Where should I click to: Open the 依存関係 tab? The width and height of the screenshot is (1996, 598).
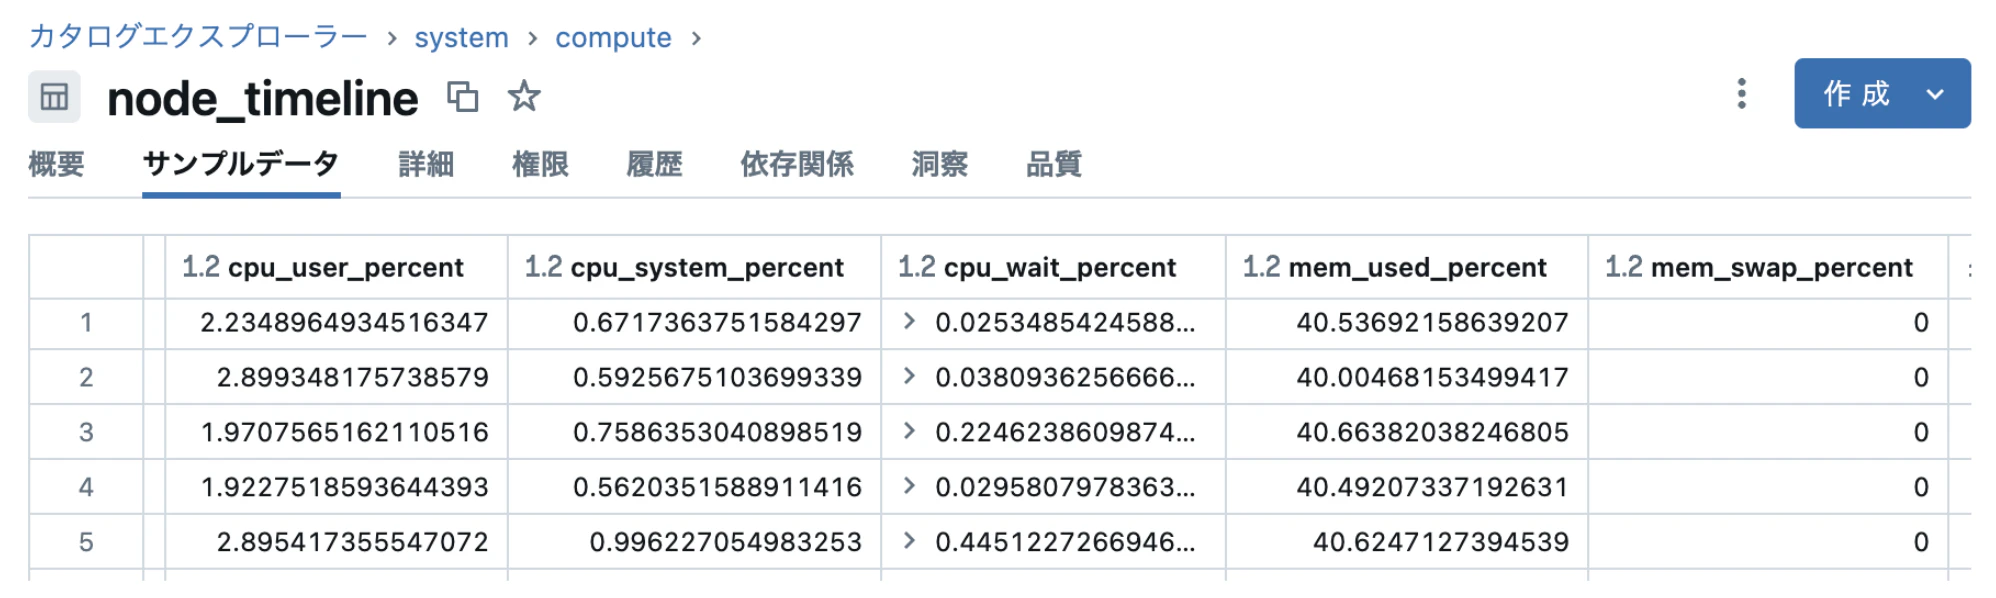tap(797, 164)
